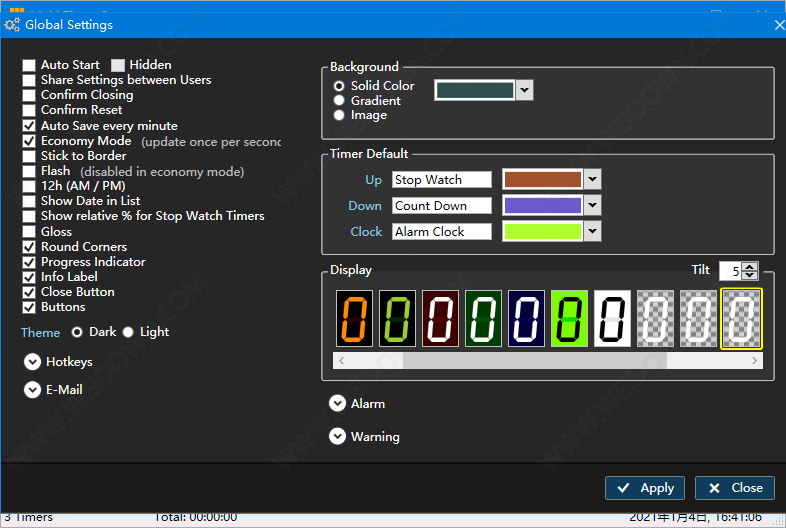Uncheck Round Corners
Viewport: 786px width, 528px height.
pyautogui.click(x=29, y=247)
